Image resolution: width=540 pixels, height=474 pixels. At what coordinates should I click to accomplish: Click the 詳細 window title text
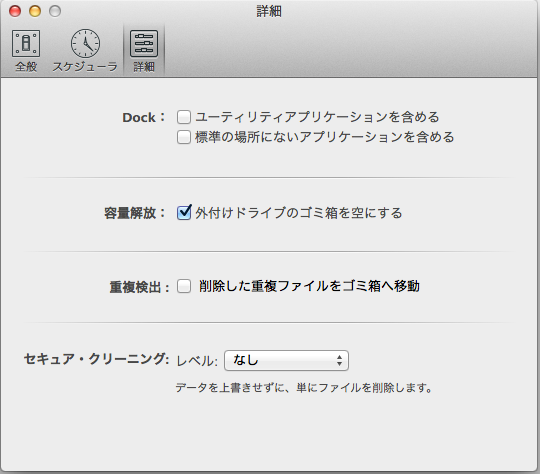[x=269, y=11]
